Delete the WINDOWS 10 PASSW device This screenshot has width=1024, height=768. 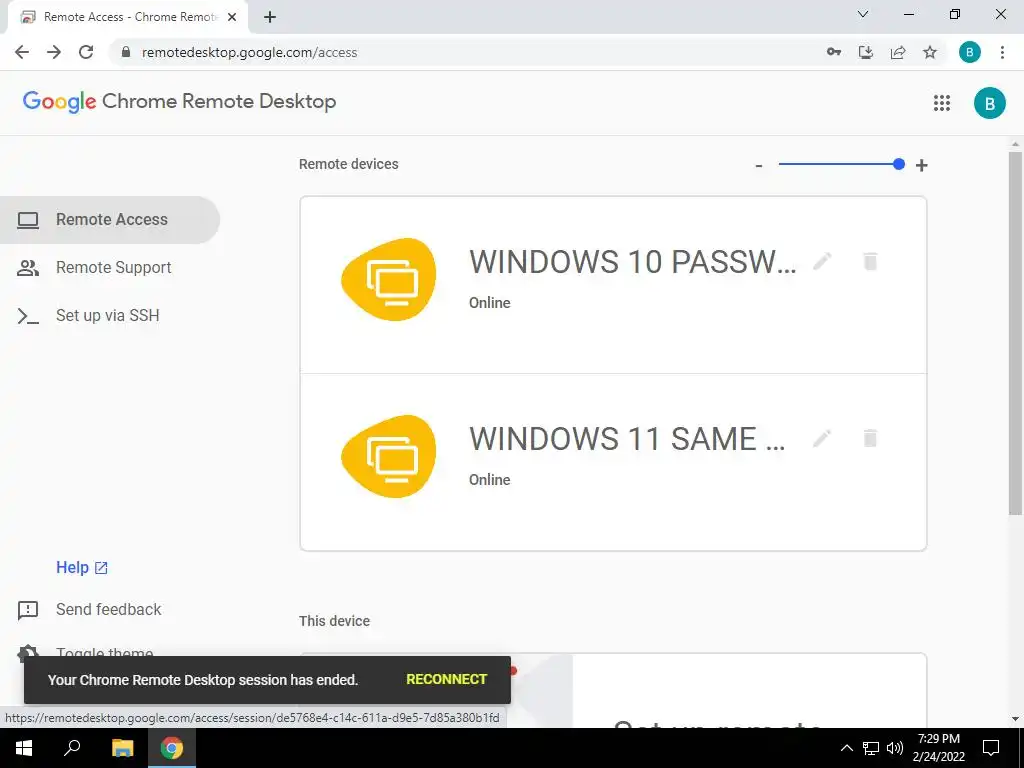click(870, 262)
